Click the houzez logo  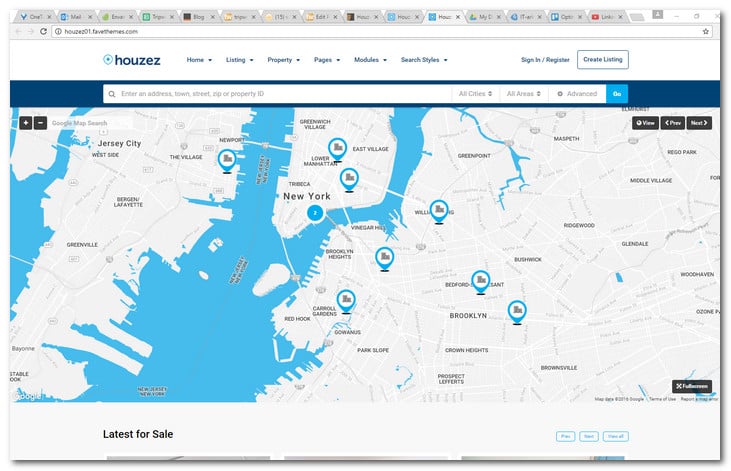point(131,60)
